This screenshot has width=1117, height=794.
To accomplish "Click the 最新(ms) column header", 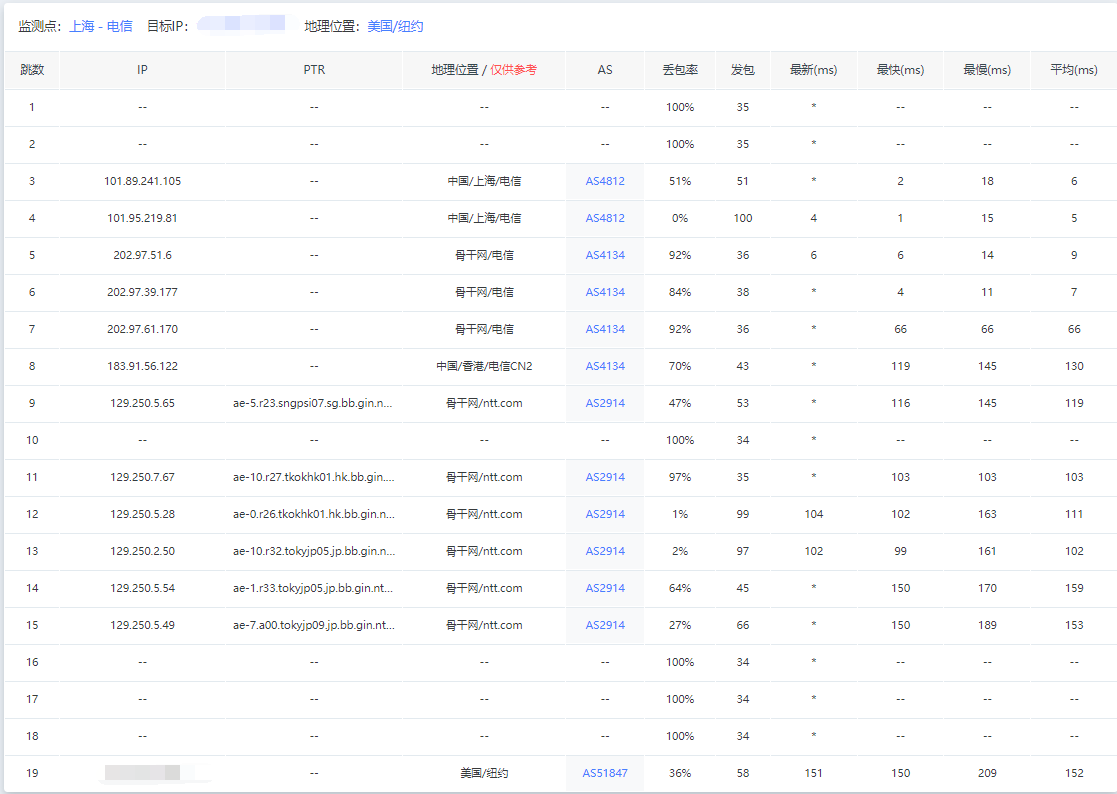I will pos(814,70).
